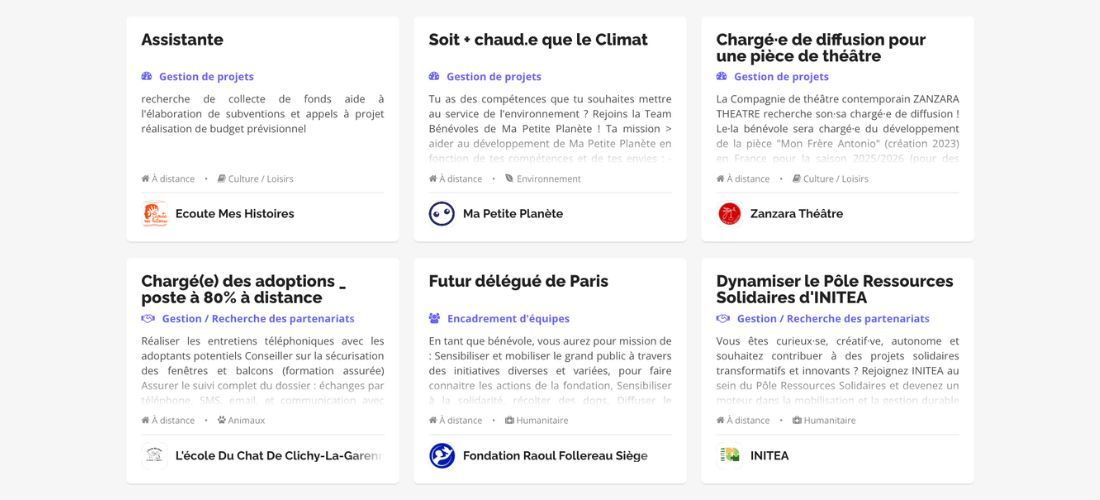Viewport: 1100px width, 500px height.
Task: Click the handshake icon on the INITEA card
Action: click(x=723, y=319)
